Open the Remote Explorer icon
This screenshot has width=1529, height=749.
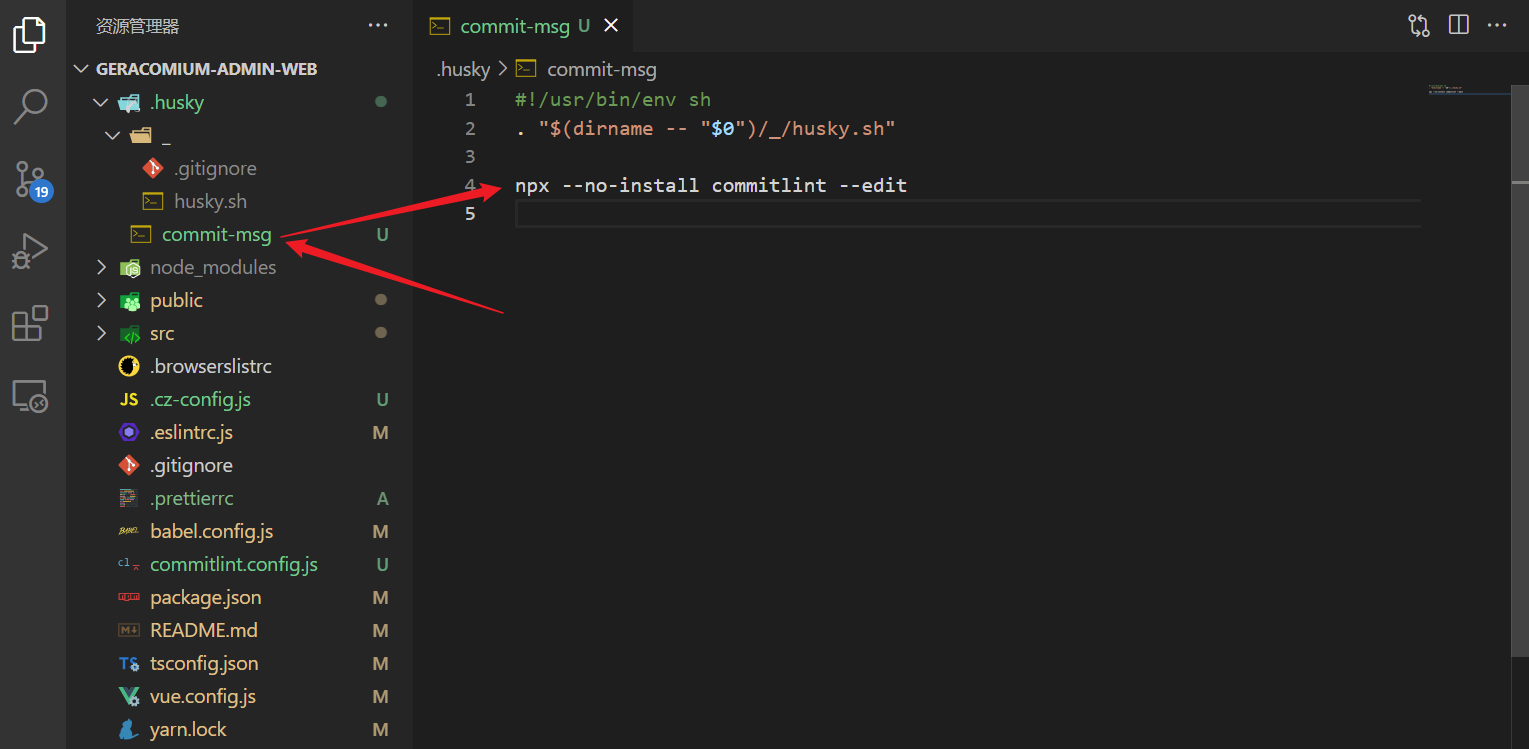(30, 396)
